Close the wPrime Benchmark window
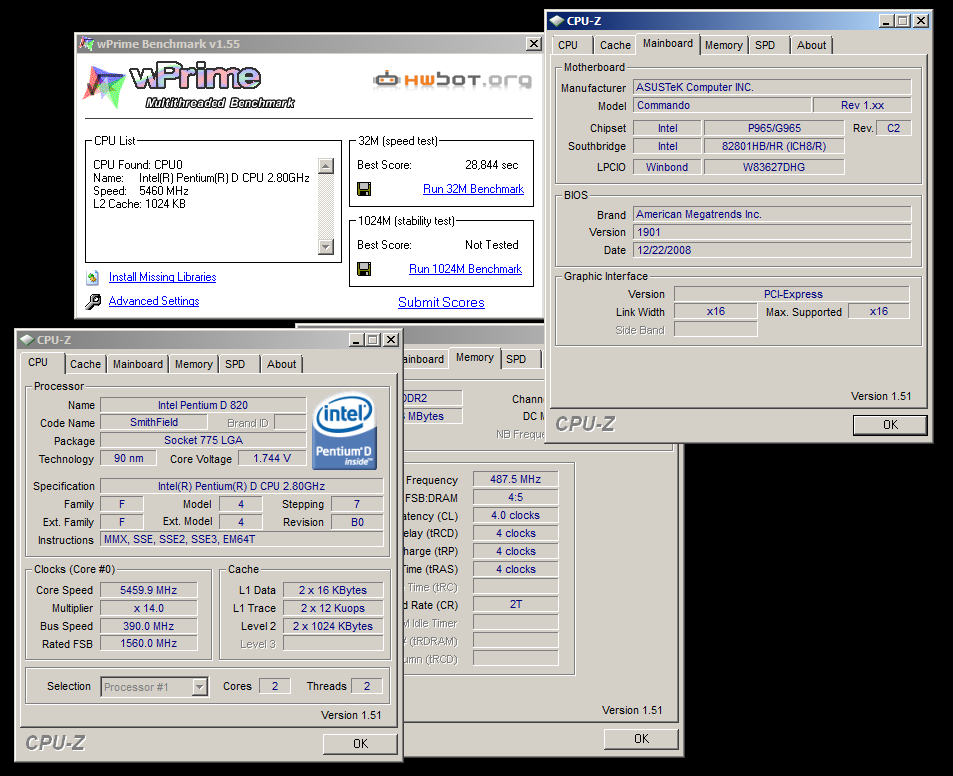 pos(533,44)
